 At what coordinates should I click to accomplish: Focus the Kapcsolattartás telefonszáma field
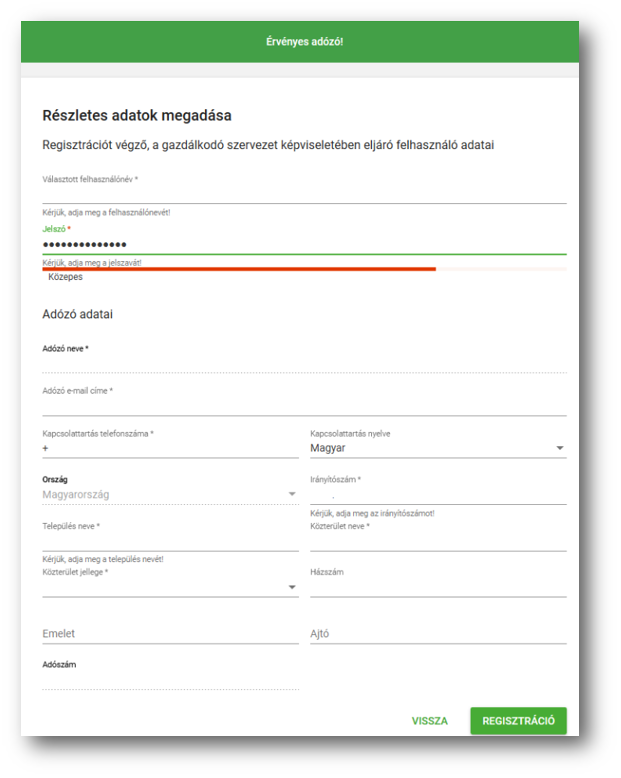(170, 449)
